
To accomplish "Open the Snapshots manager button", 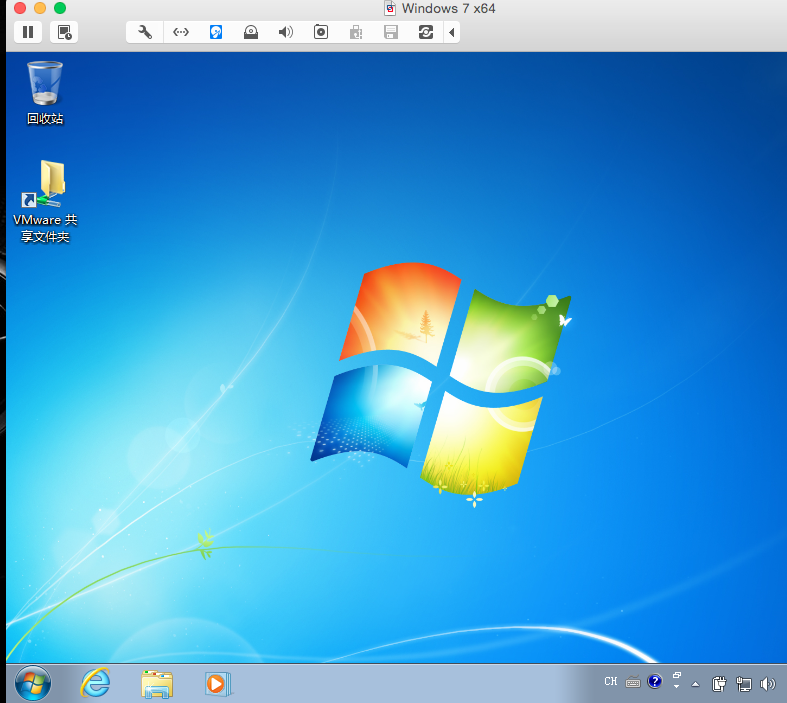I will point(64,33).
